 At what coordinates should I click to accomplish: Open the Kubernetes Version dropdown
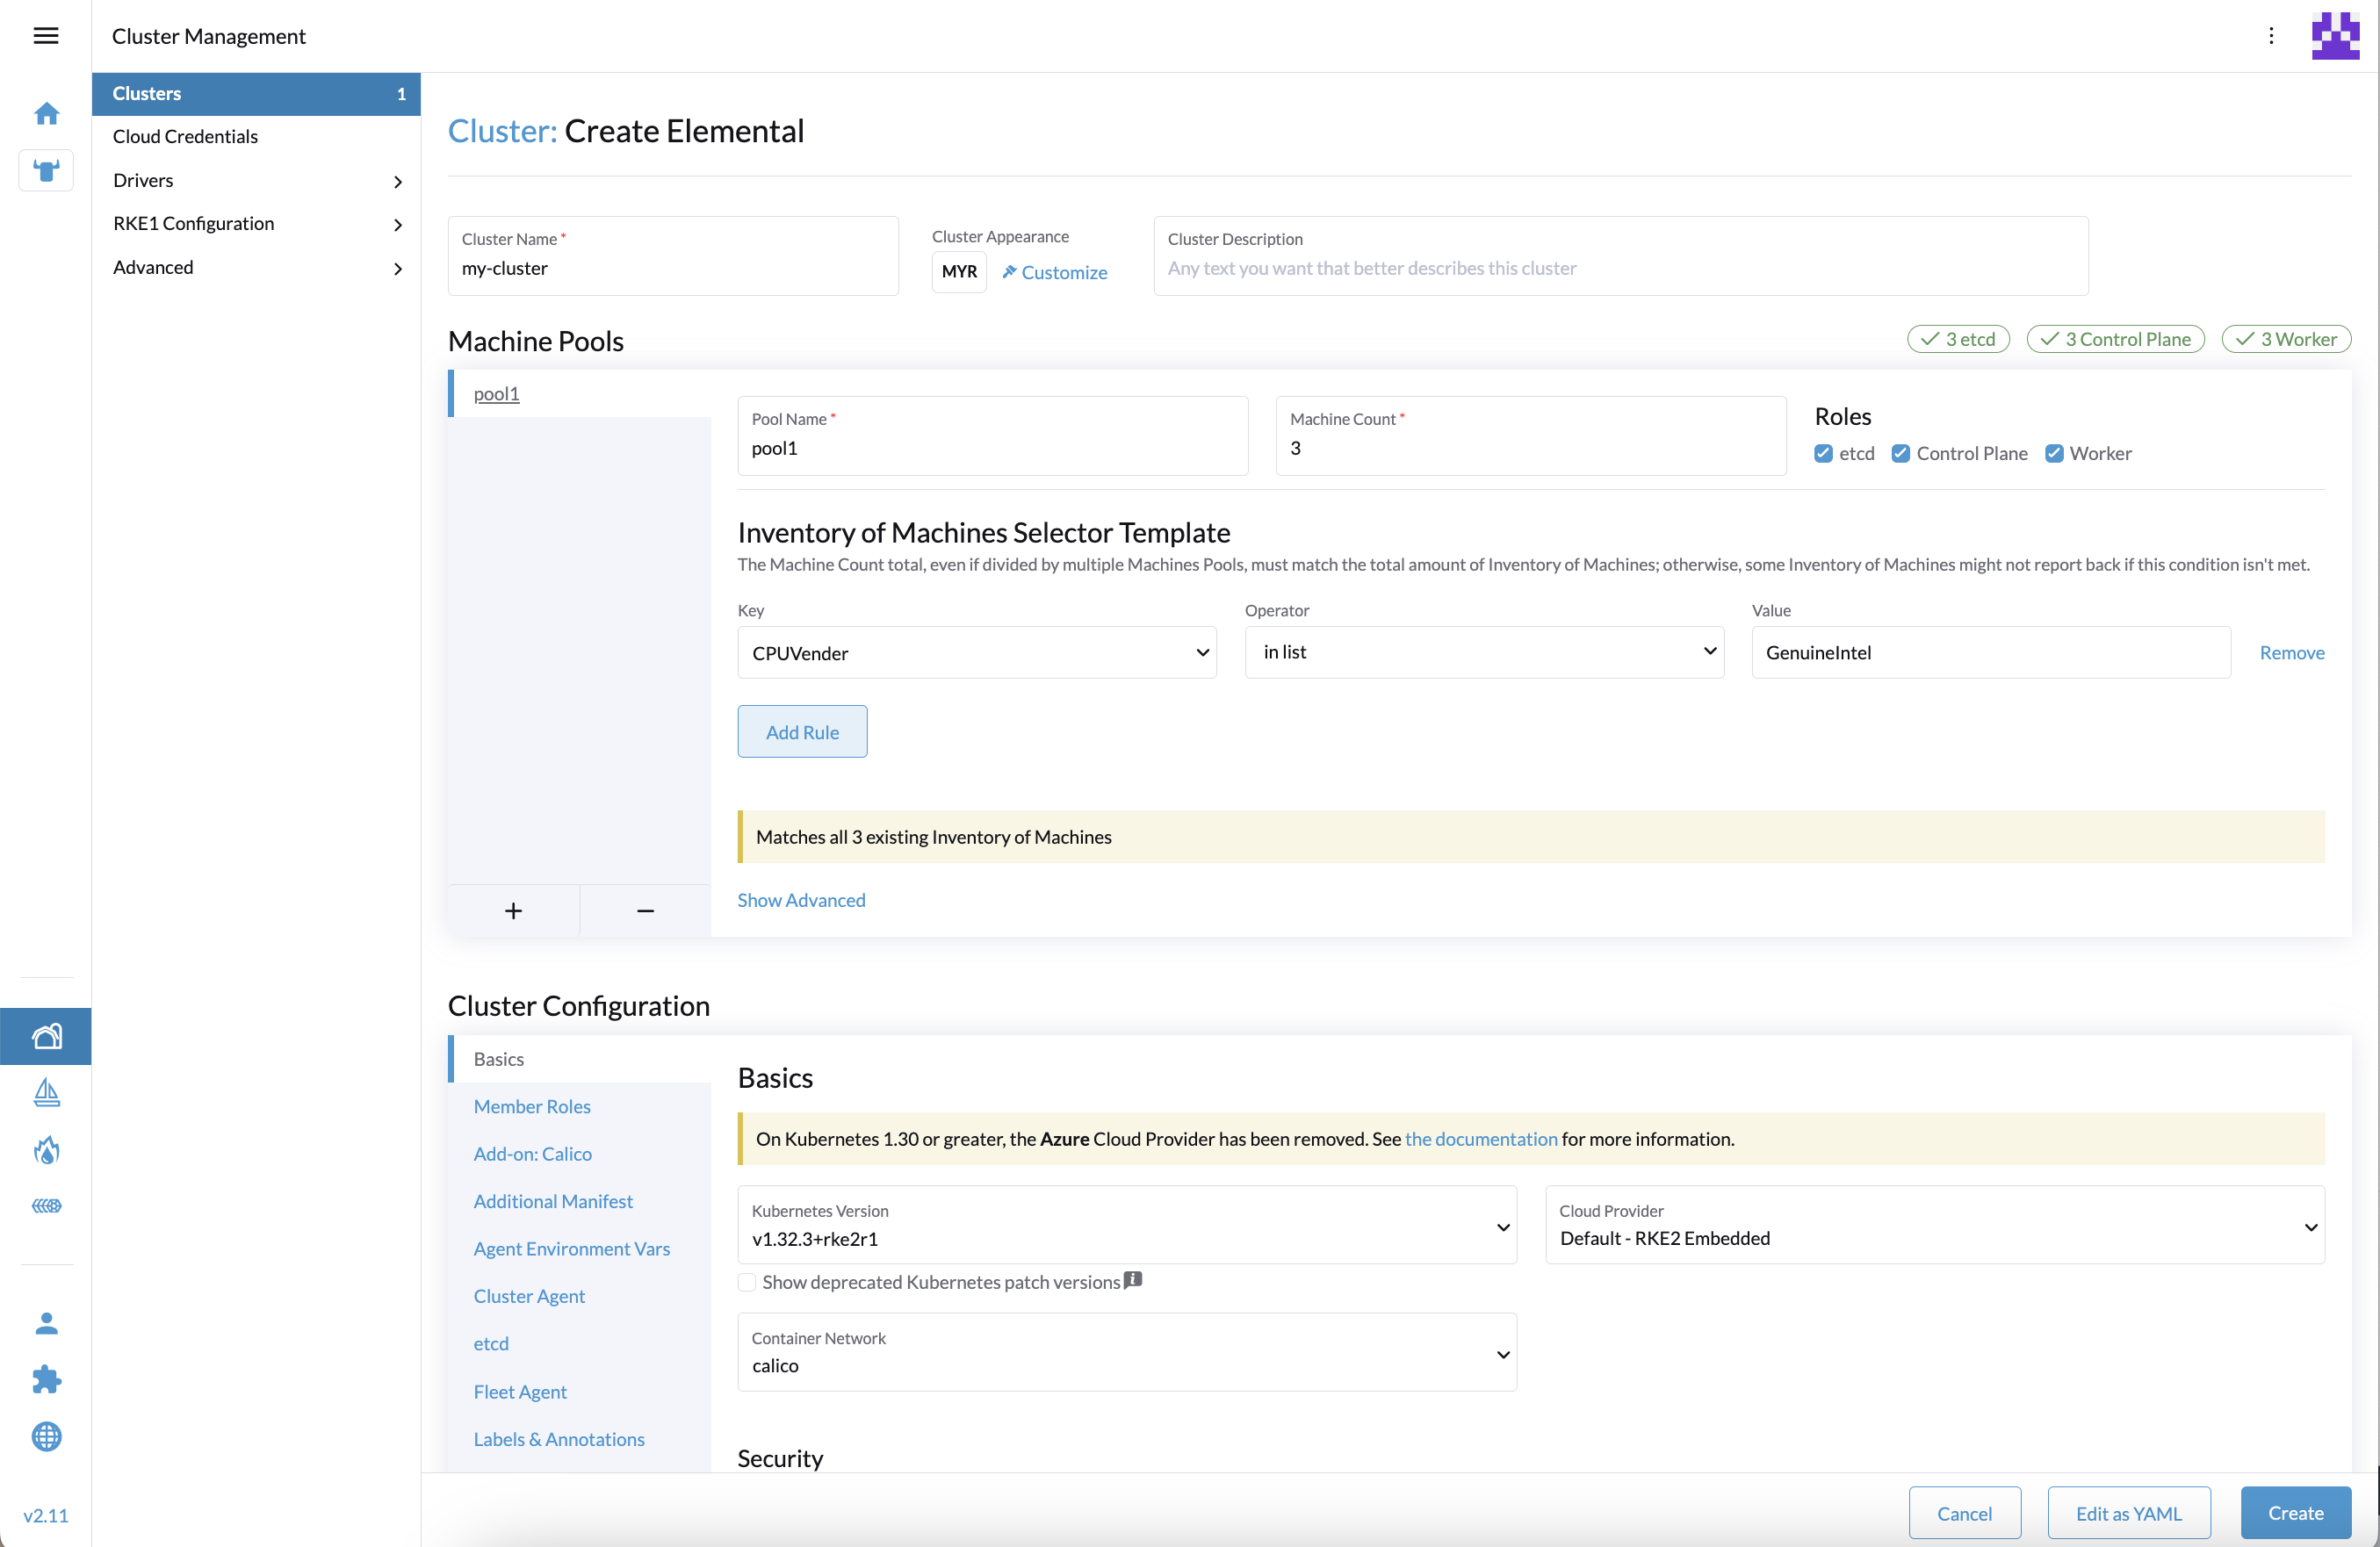[x=1126, y=1225]
